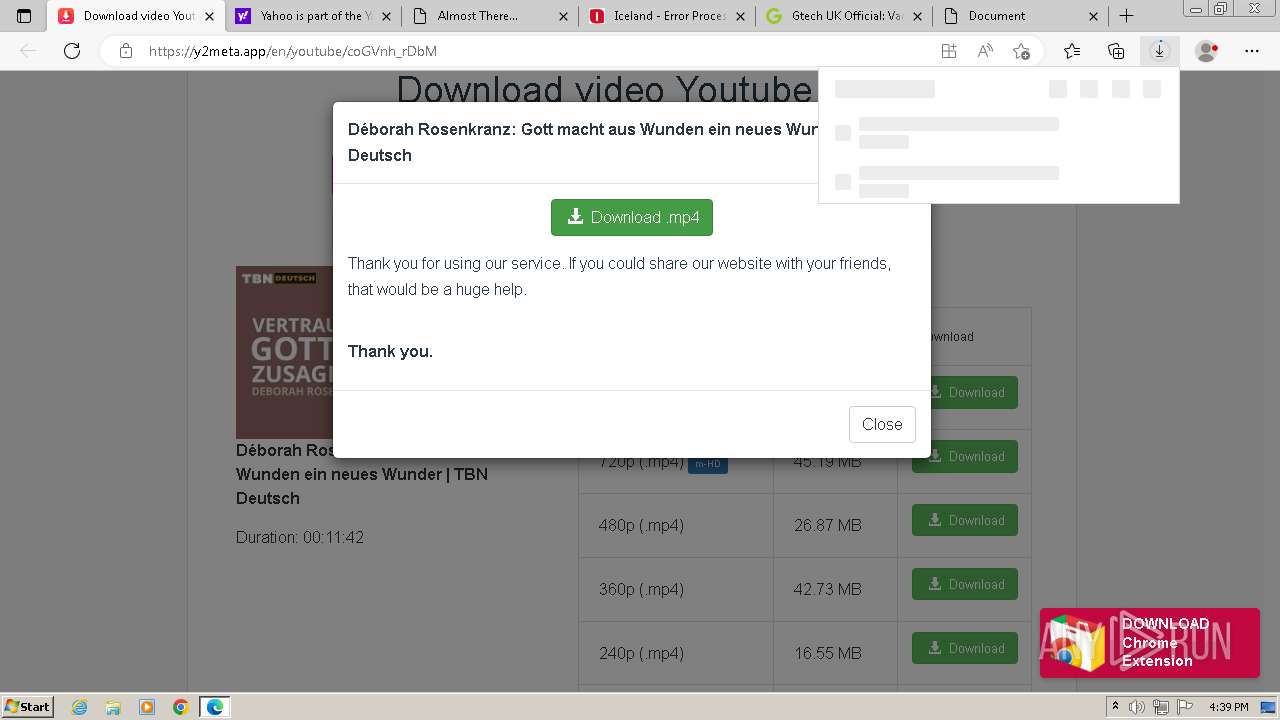
Task: Open the profile avatar icon
Action: click(1207, 51)
